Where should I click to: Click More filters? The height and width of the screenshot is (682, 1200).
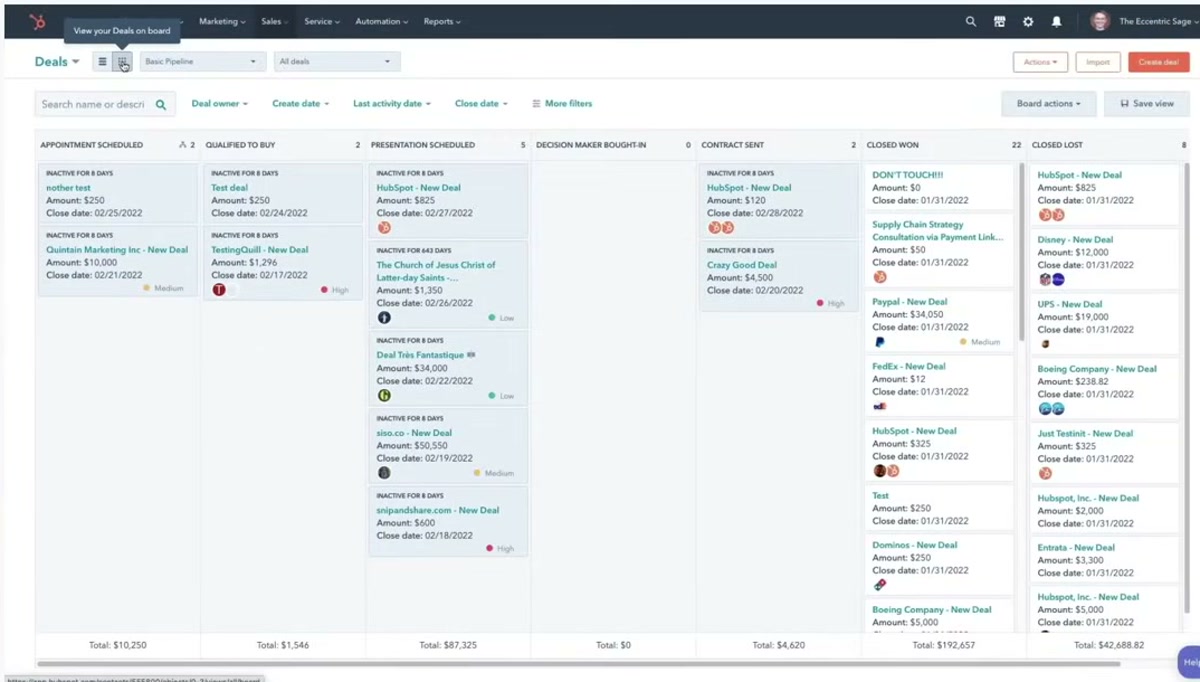(x=562, y=104)
